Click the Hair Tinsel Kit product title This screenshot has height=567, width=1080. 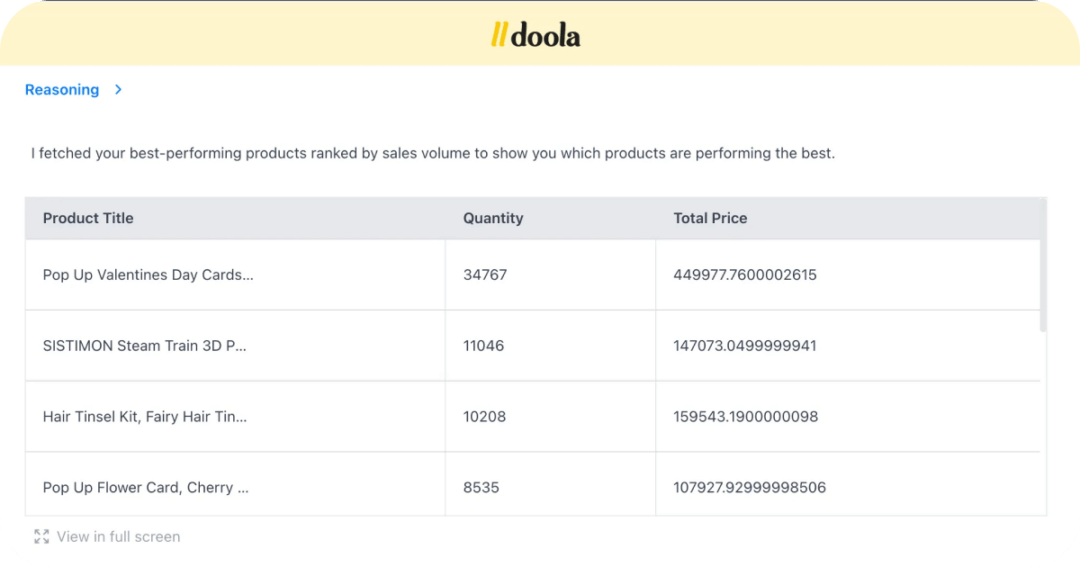coord(144,417)
